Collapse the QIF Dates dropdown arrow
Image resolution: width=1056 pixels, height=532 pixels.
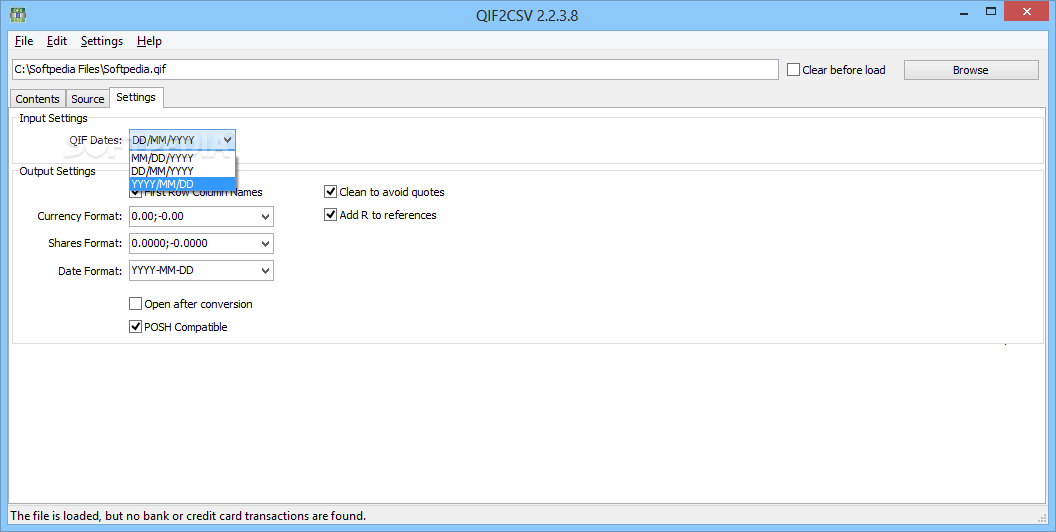[228, 140]
